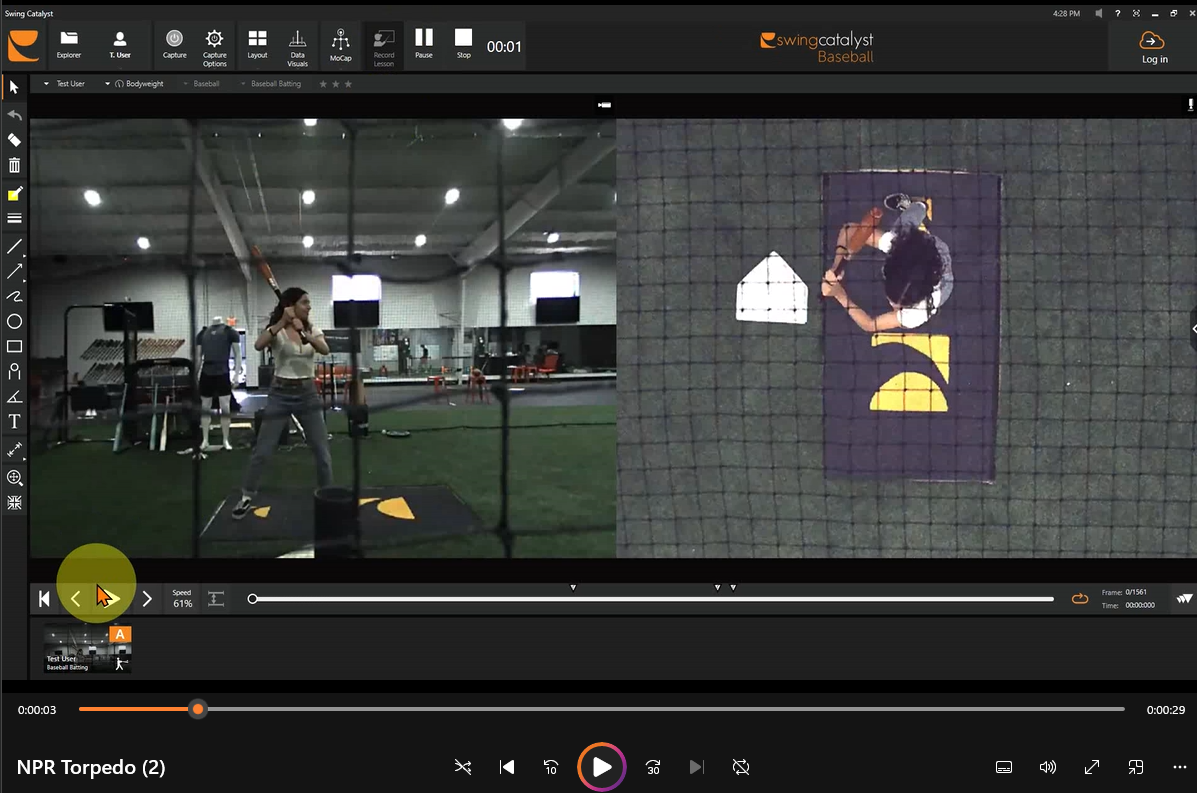Step back one frame
This screenshot has height=793, width=1197.
coord(75,599)
